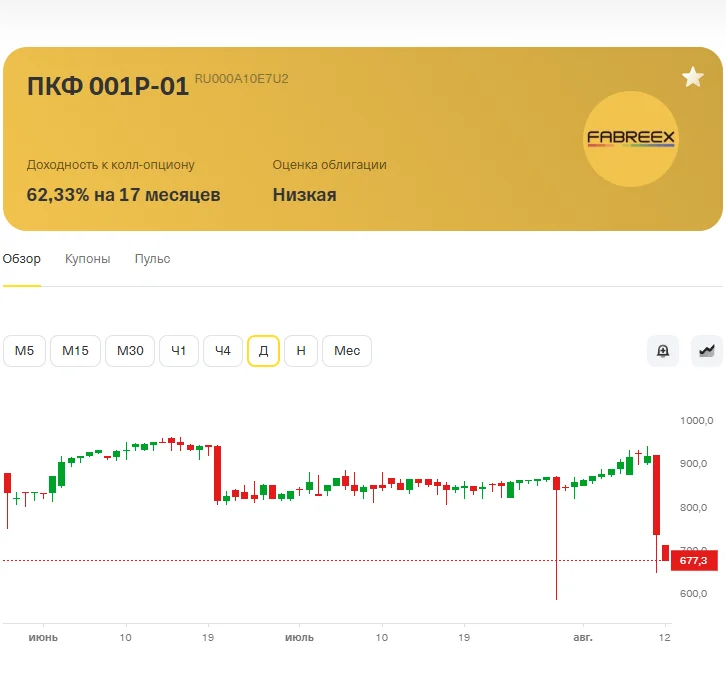Add bond to favorites with star icon

[693, 77]
